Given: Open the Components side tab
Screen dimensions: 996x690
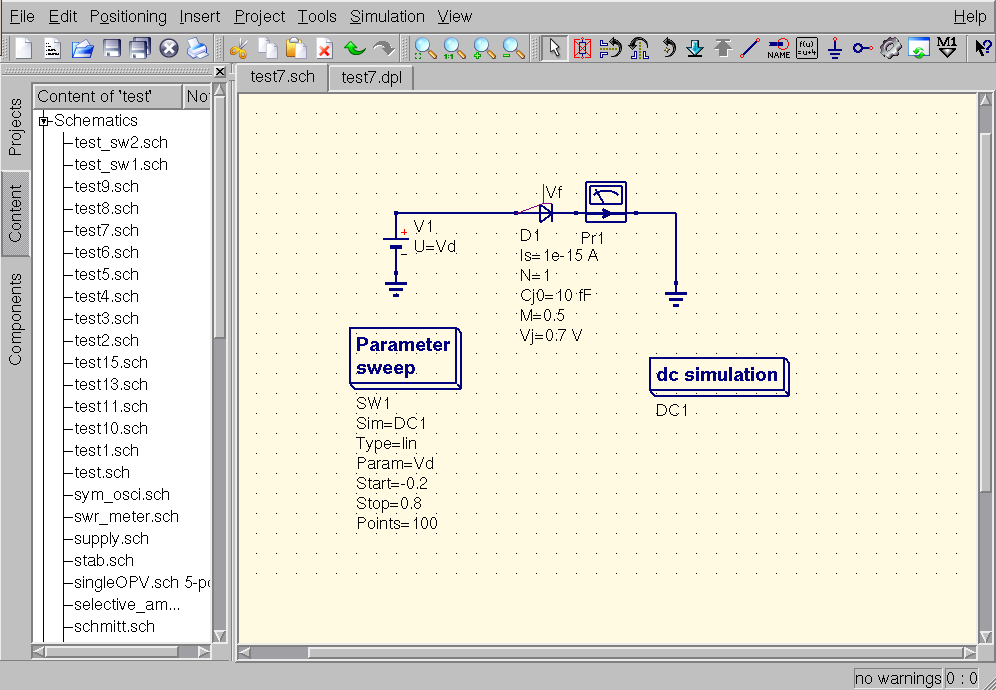Looking at the screenshot, I should click(15, 320).
